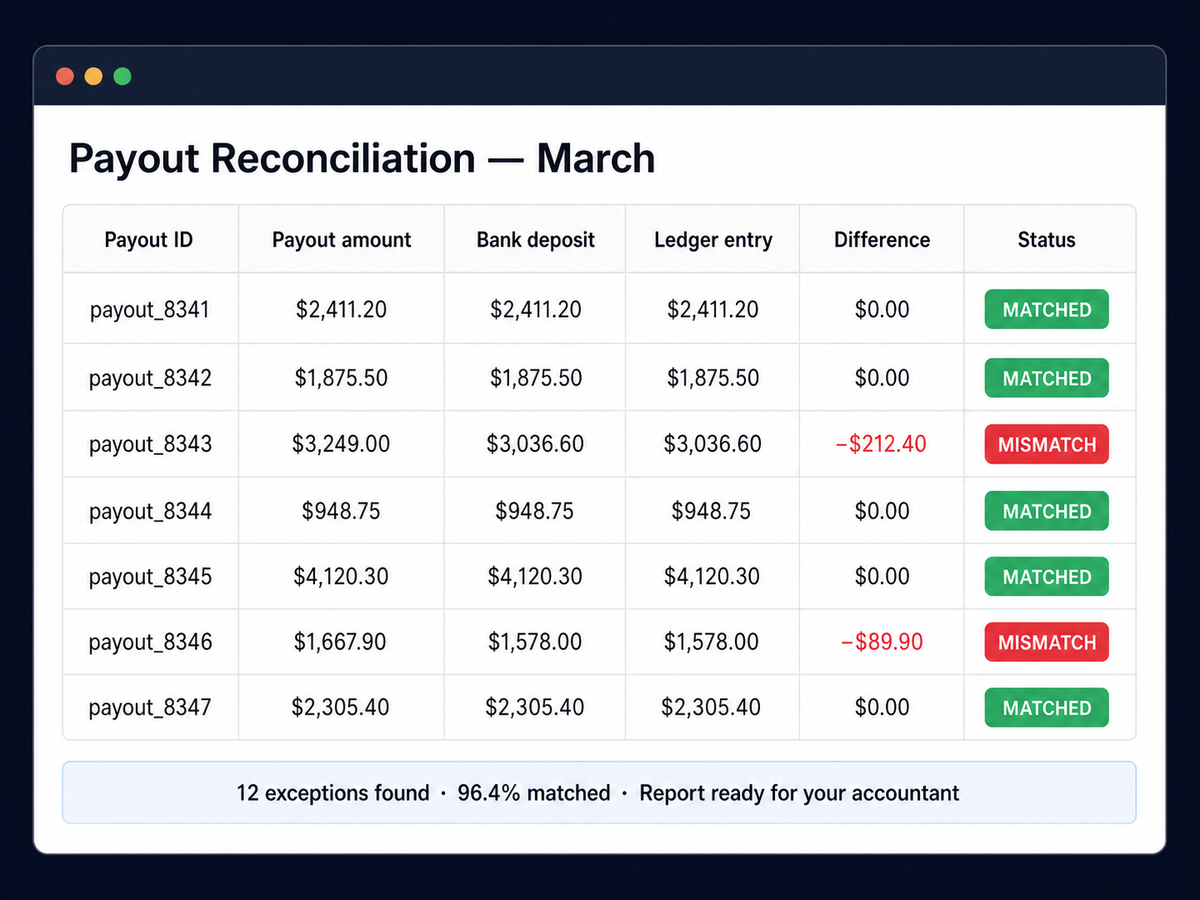
Task: Select payout_8343's bank deposit $3,036.60
Action: point(535,444)
